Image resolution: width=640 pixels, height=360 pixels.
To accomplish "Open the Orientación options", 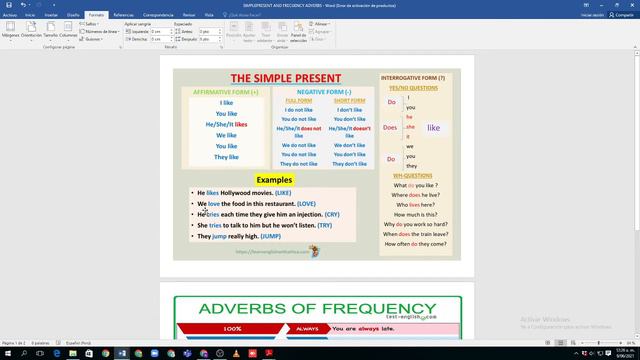I will click(31, 31).
